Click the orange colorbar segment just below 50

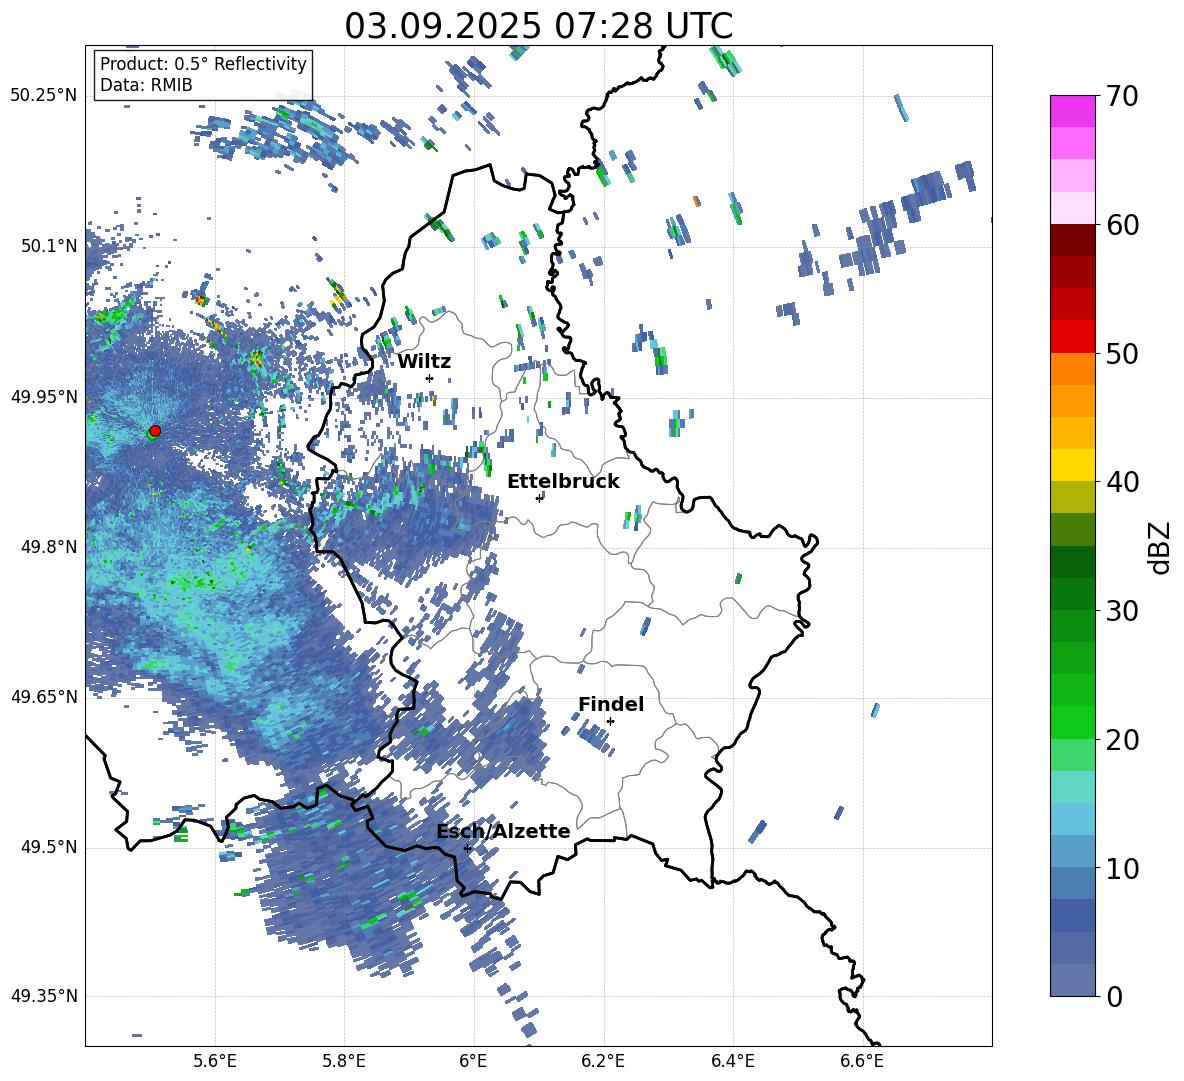pos(1072,369)
